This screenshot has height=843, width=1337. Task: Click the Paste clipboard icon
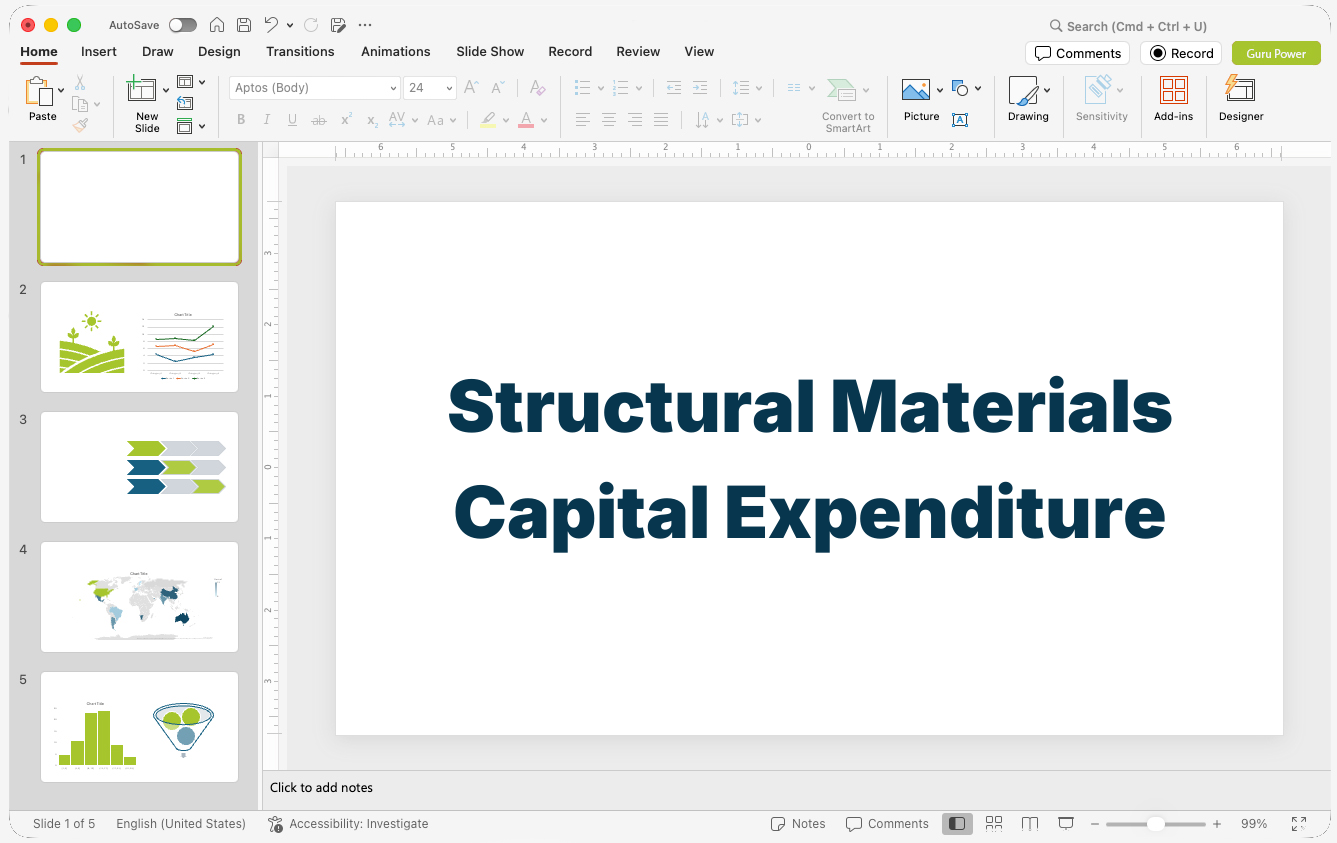pos(39,92)
